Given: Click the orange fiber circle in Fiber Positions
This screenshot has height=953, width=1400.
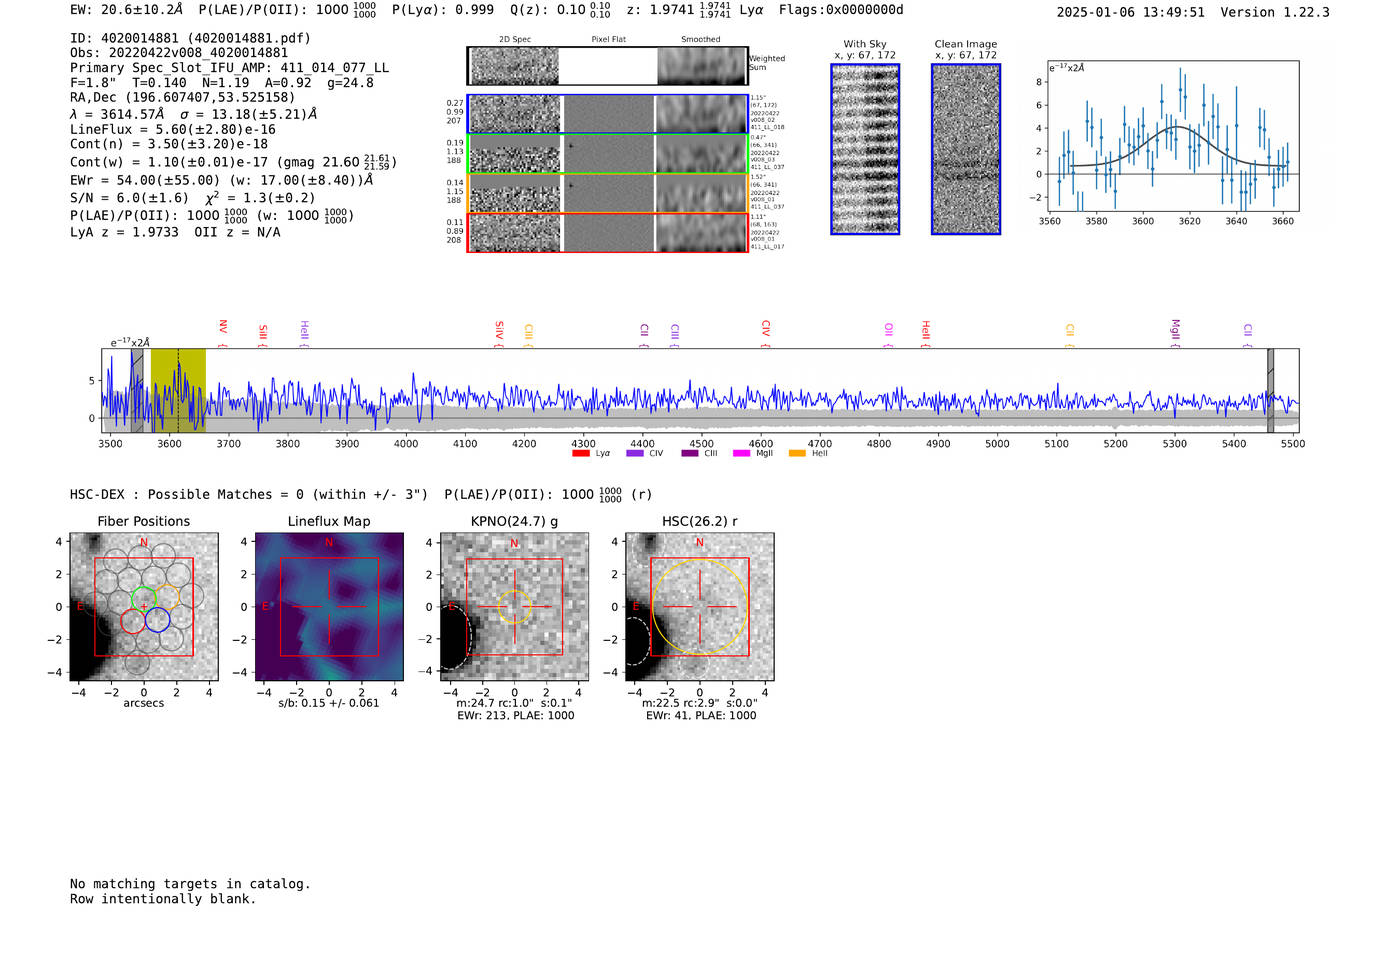Looking at the screenshot, I should [166, 598].
